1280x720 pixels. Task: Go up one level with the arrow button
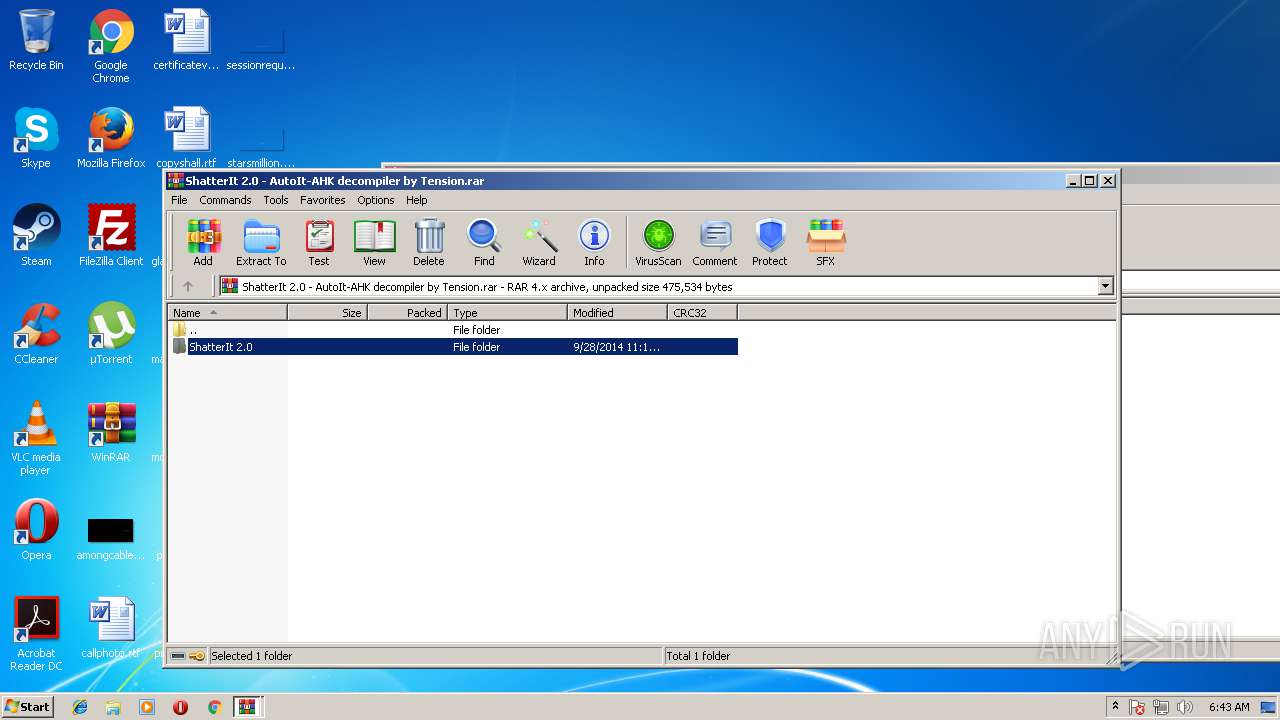tap(187, 286)
